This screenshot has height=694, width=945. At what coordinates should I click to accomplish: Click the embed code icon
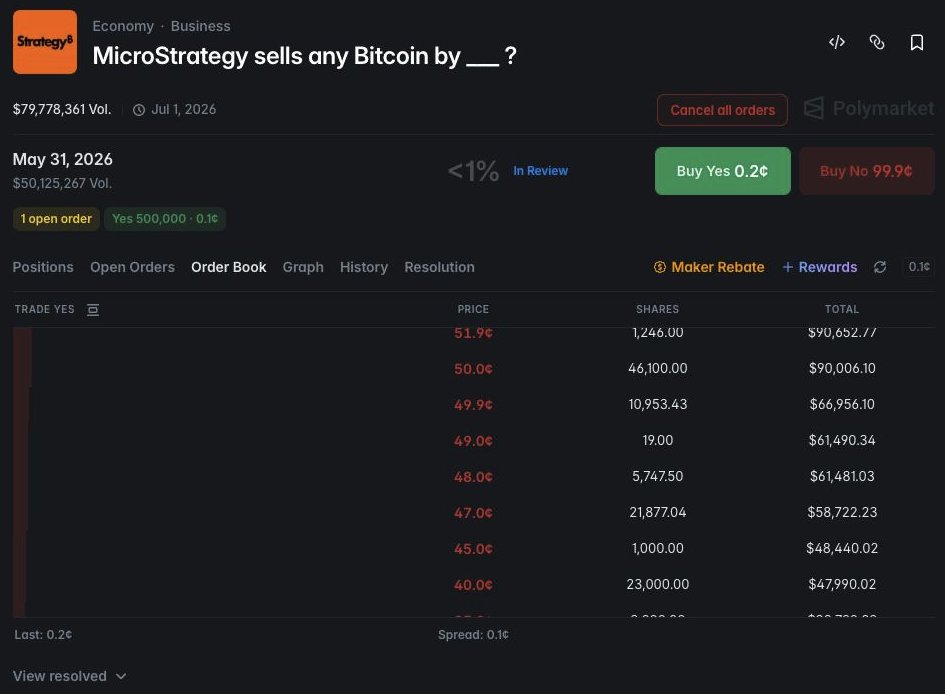837,42
